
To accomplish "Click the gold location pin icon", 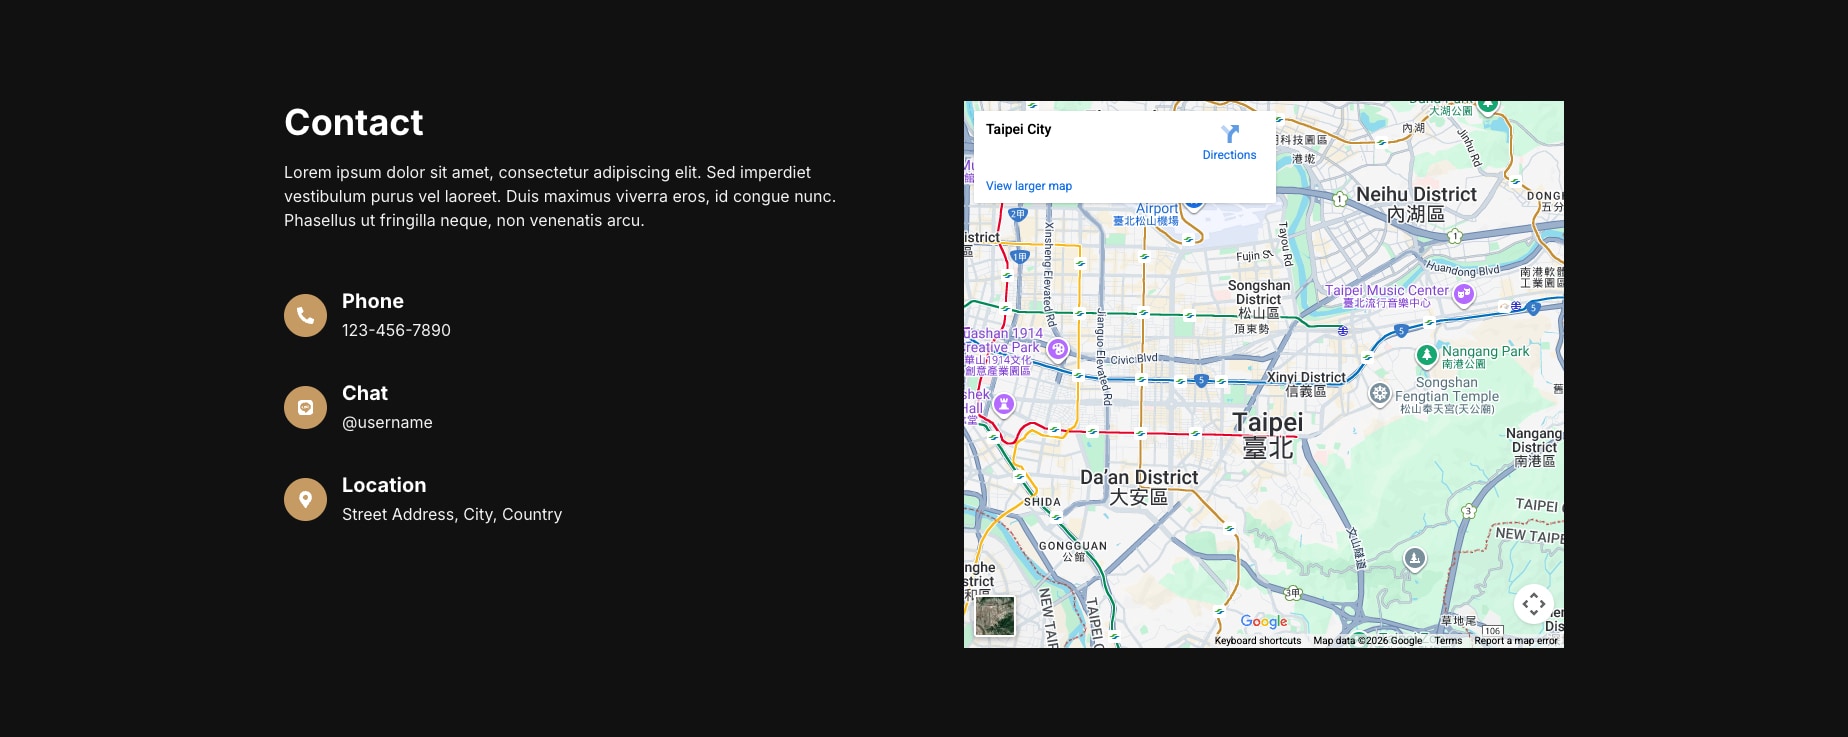I will (305, 499).
